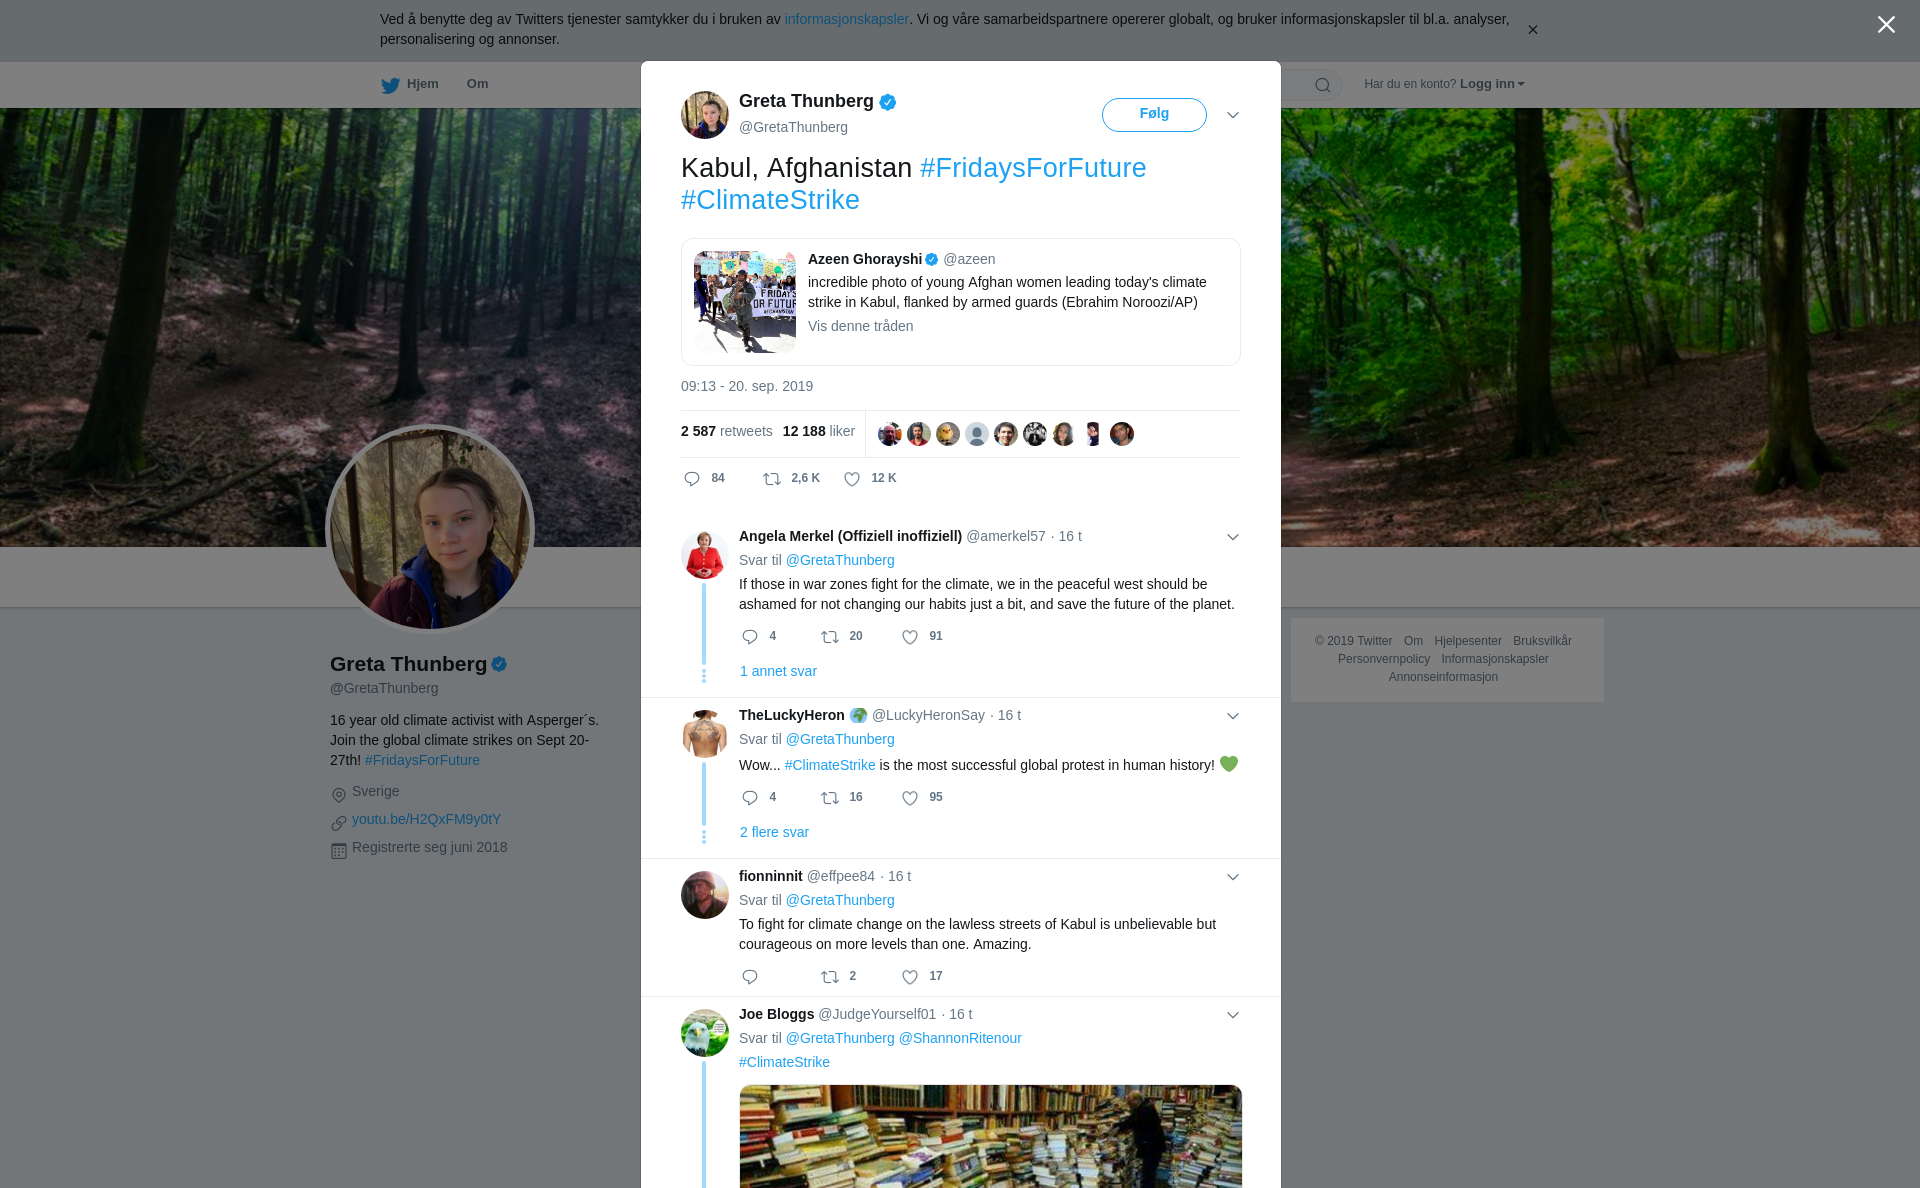This screenshot has height=1188, width=1920.
Task: Show 2 flere svar replies
Action: click(x=774, y=832)
